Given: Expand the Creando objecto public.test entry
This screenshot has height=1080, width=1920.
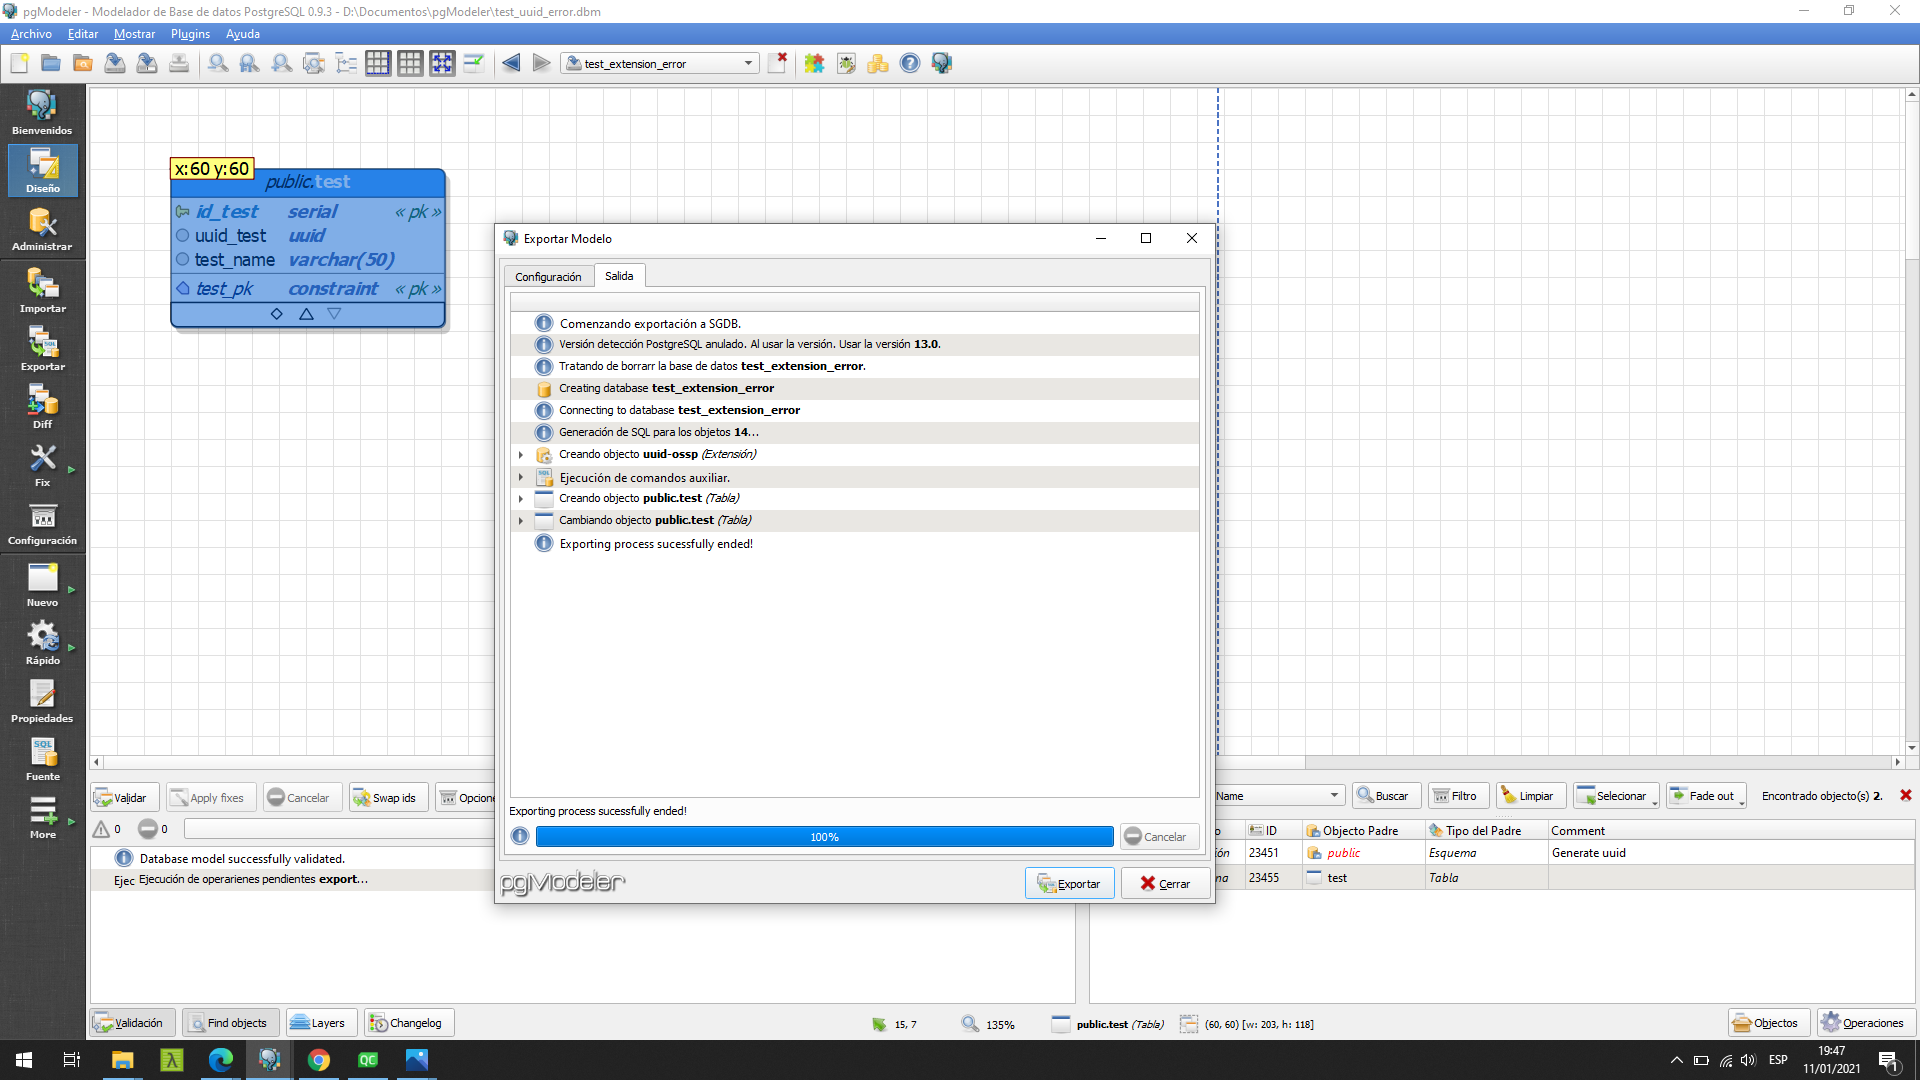Looking at the screenshot, I should (521, 498).
